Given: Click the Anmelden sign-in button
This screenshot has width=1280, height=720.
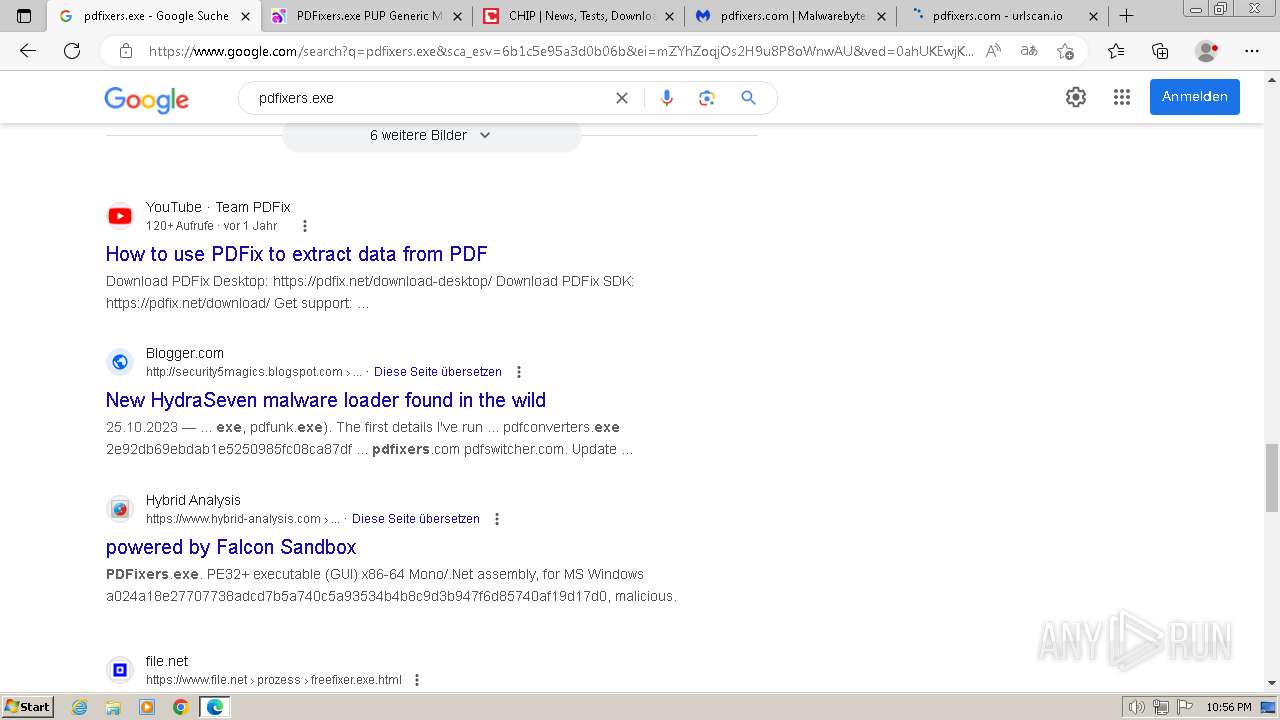Looking at the screenshot, I should (1194, 97).
